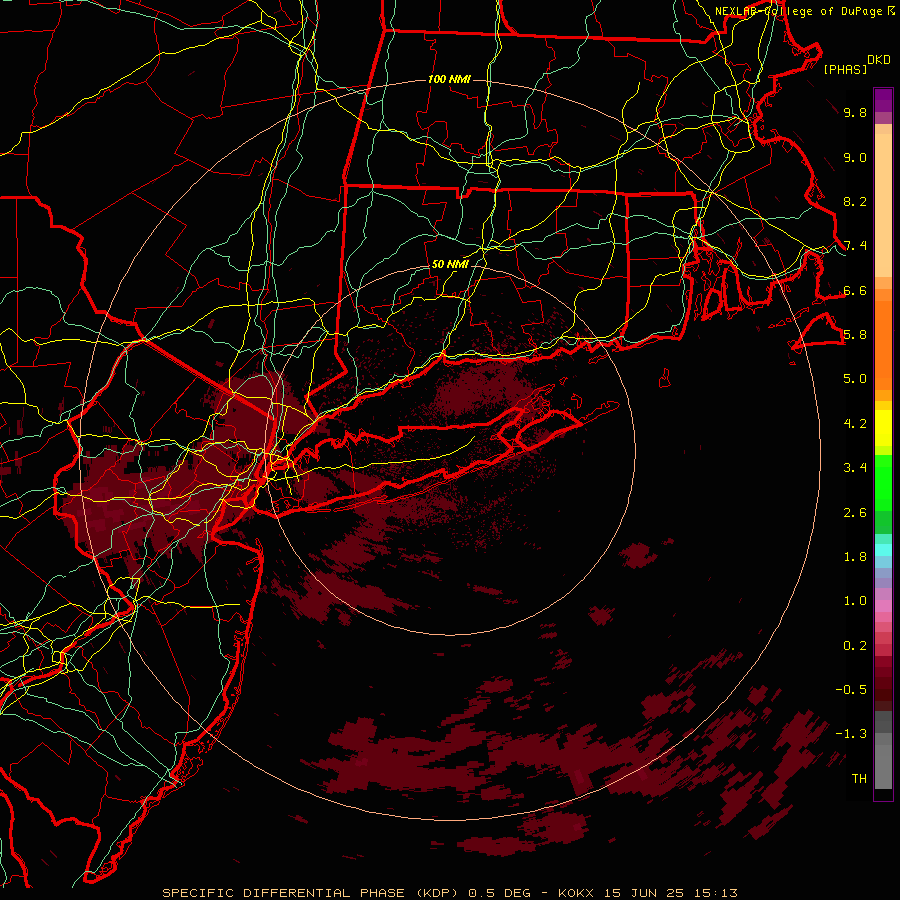Click the 9.0 scale value
The image size is (900, 900).
855,157
